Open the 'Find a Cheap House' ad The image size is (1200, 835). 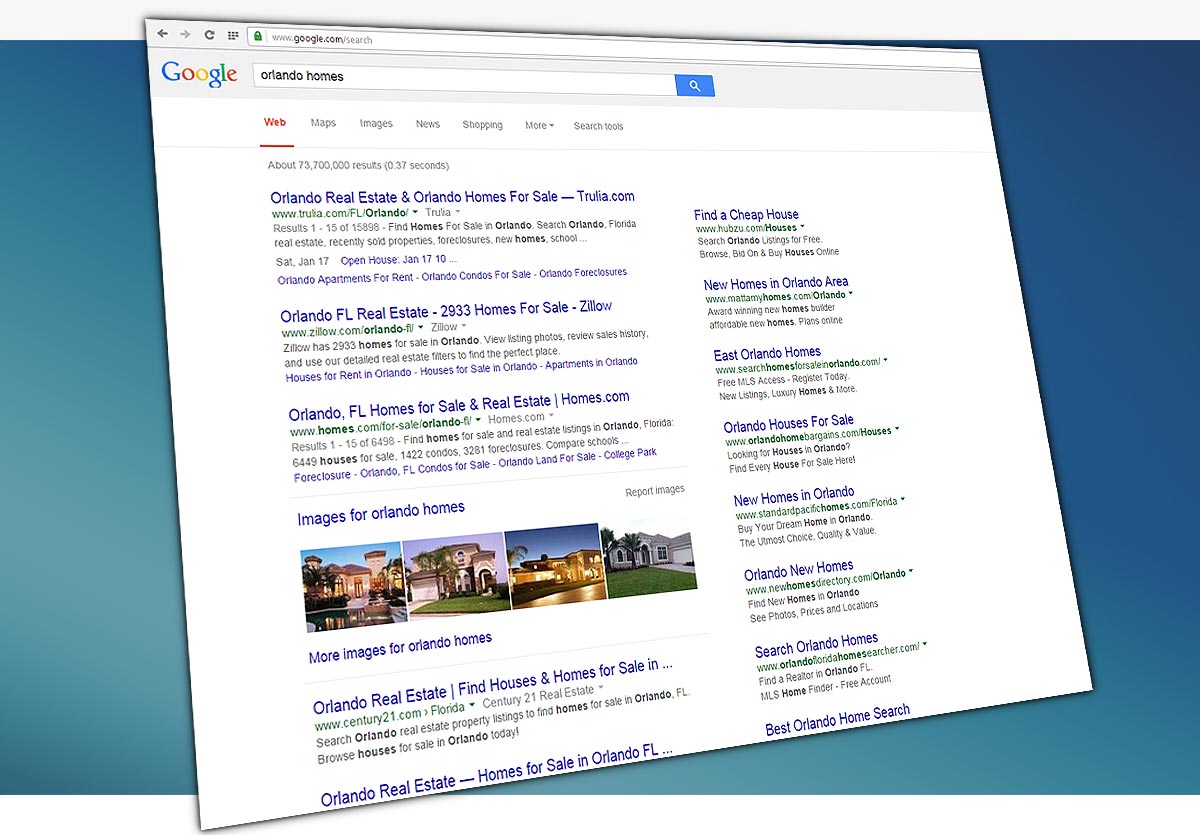tap(747, 215)
